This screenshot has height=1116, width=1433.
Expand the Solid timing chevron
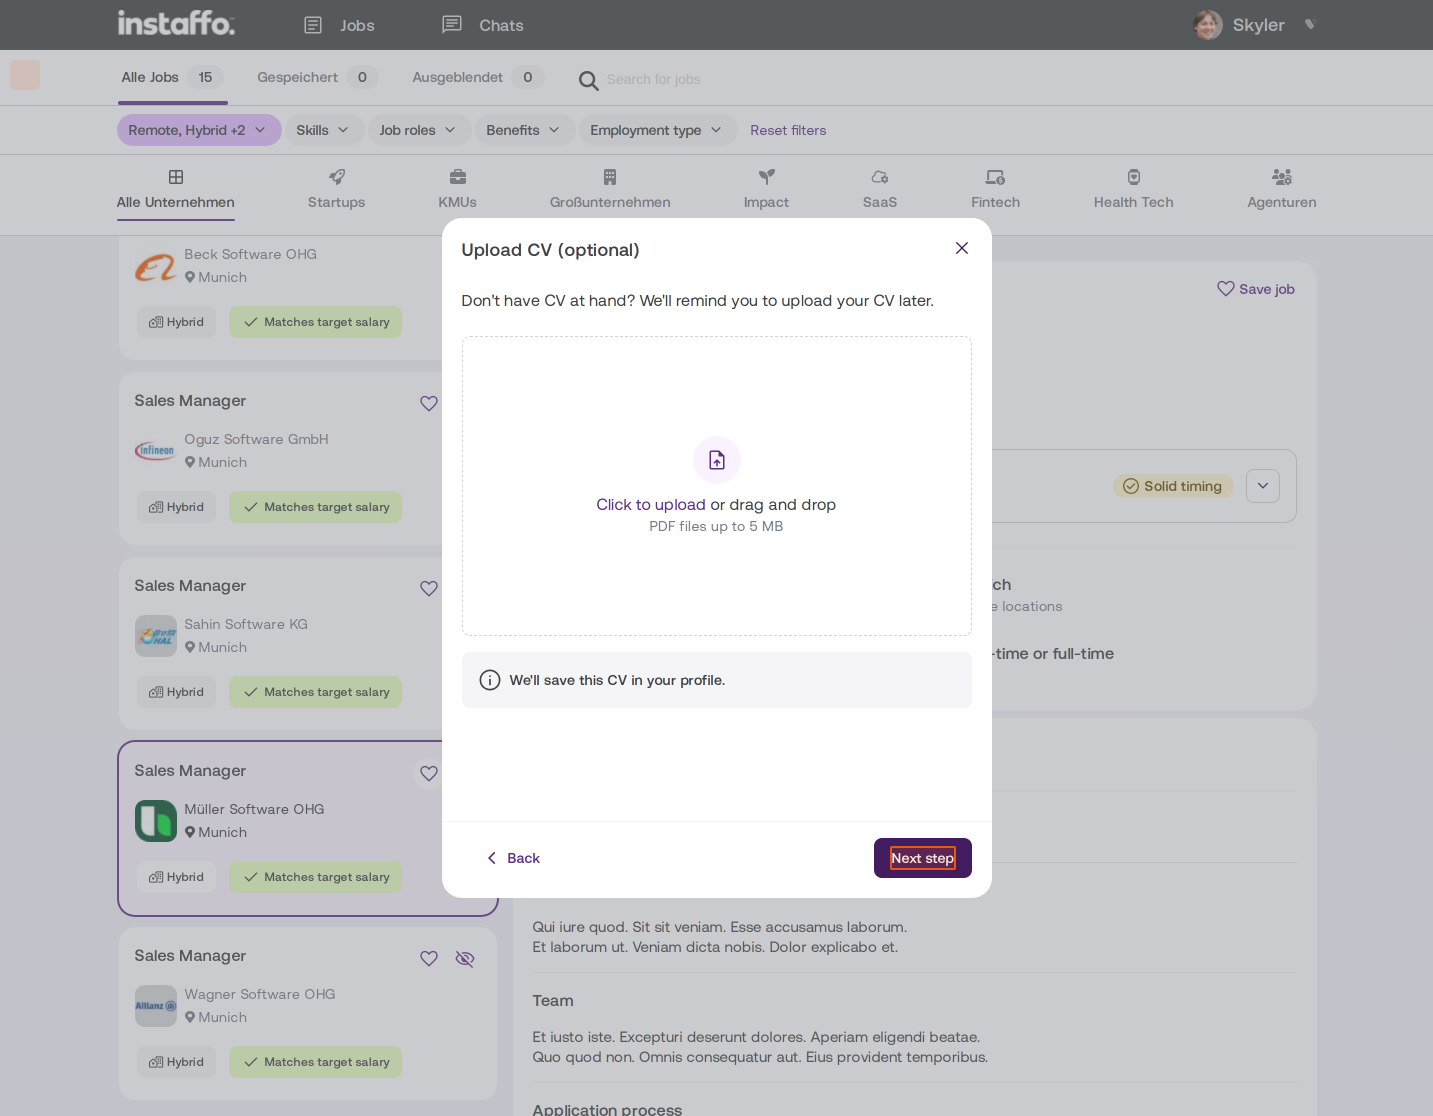click(1263, 486)
